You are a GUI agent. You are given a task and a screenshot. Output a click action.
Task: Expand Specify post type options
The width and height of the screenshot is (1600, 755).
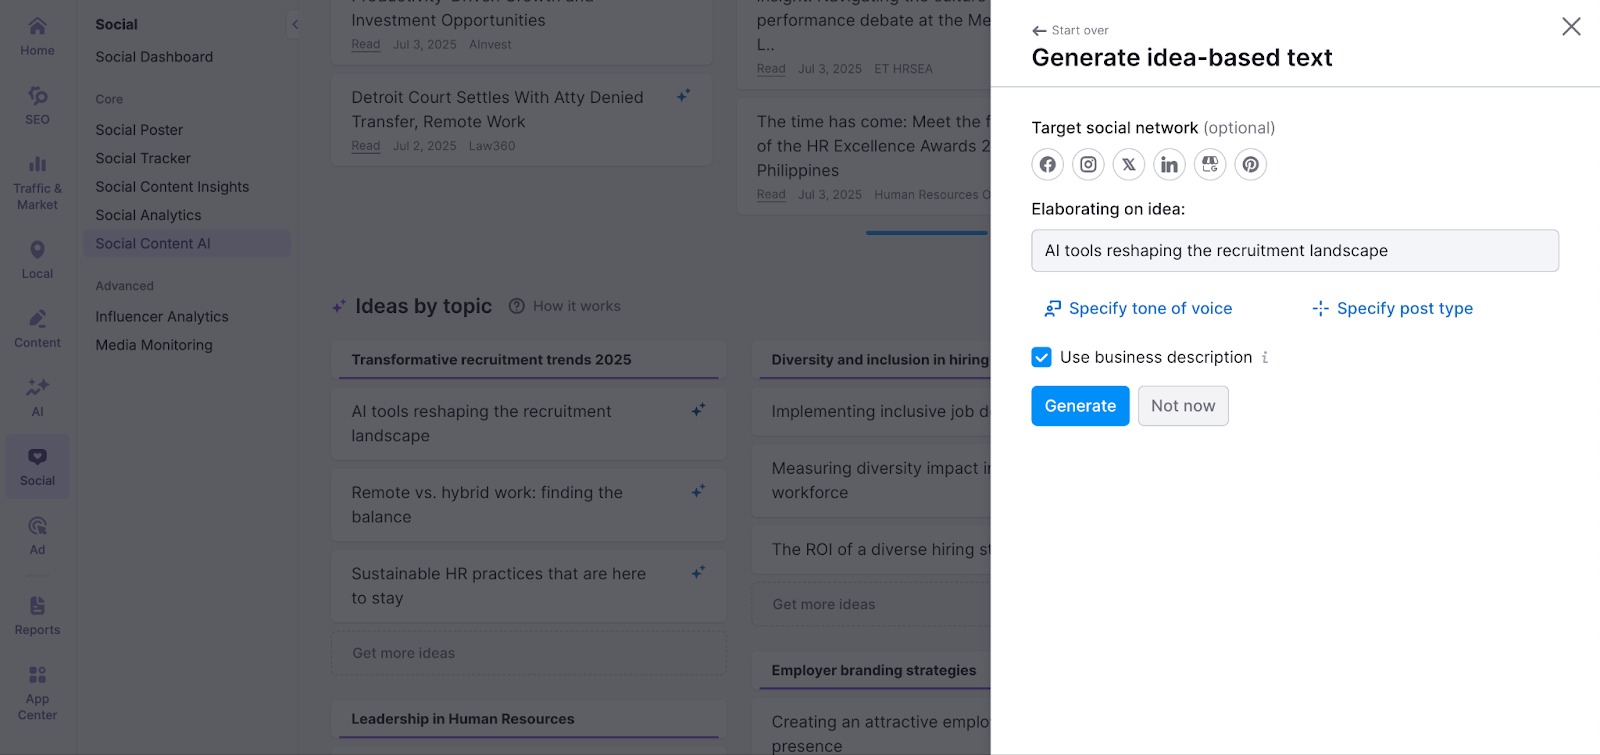(x=1392, y=309)
